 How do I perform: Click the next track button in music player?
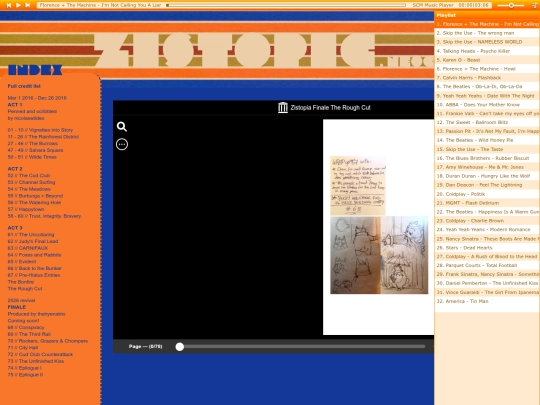pos(27,5)
